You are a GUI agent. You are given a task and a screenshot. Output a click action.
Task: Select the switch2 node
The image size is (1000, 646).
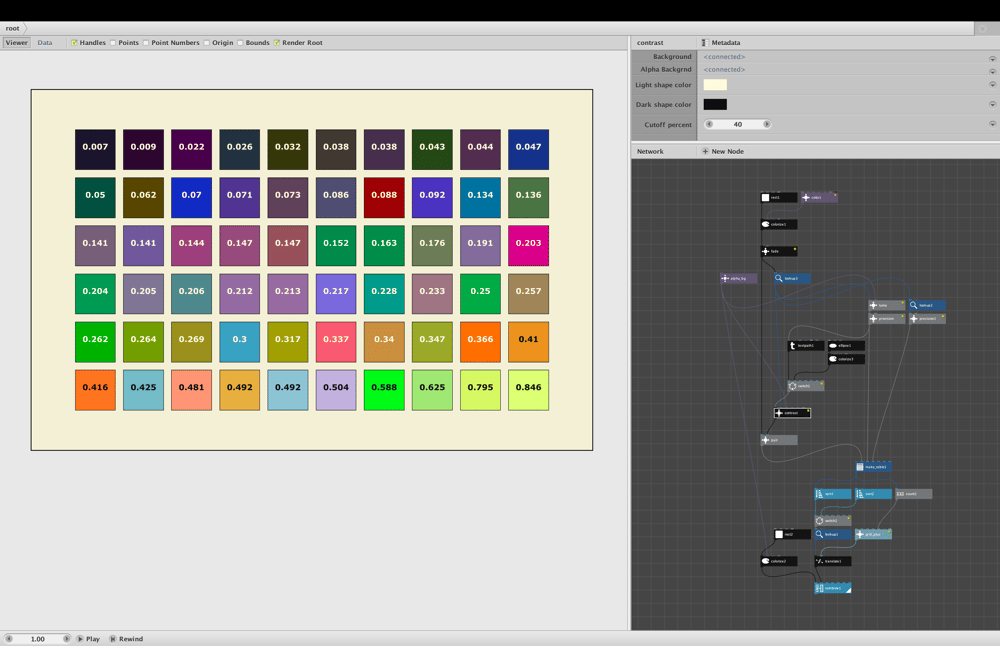tap(833, 521)
